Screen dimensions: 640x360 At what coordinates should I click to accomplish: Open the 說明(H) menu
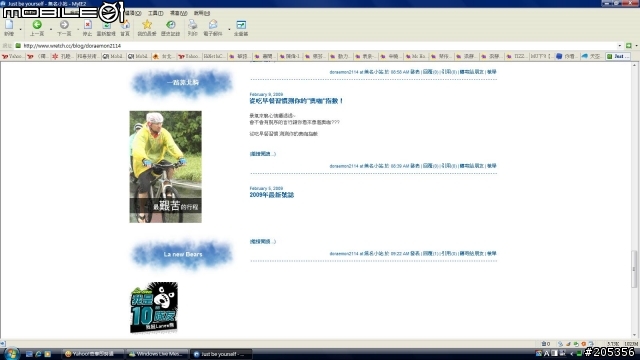coord(201,13)
